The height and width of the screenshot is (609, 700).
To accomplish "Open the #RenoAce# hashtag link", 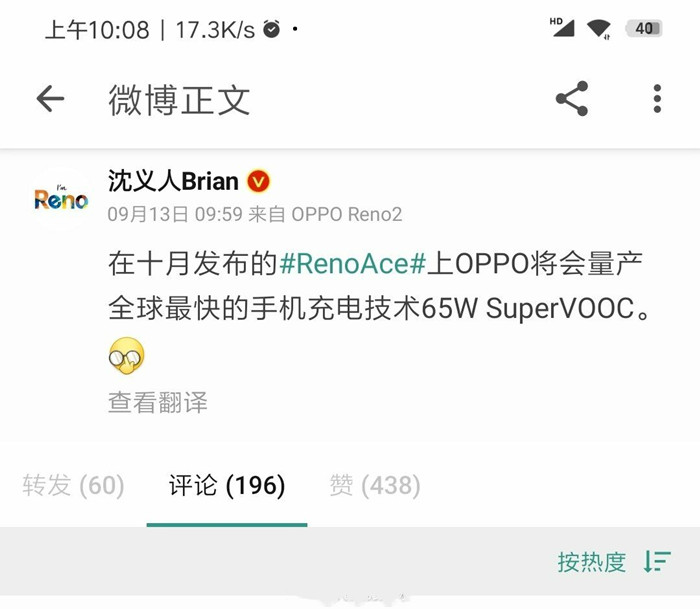I will tap(353, 263).
